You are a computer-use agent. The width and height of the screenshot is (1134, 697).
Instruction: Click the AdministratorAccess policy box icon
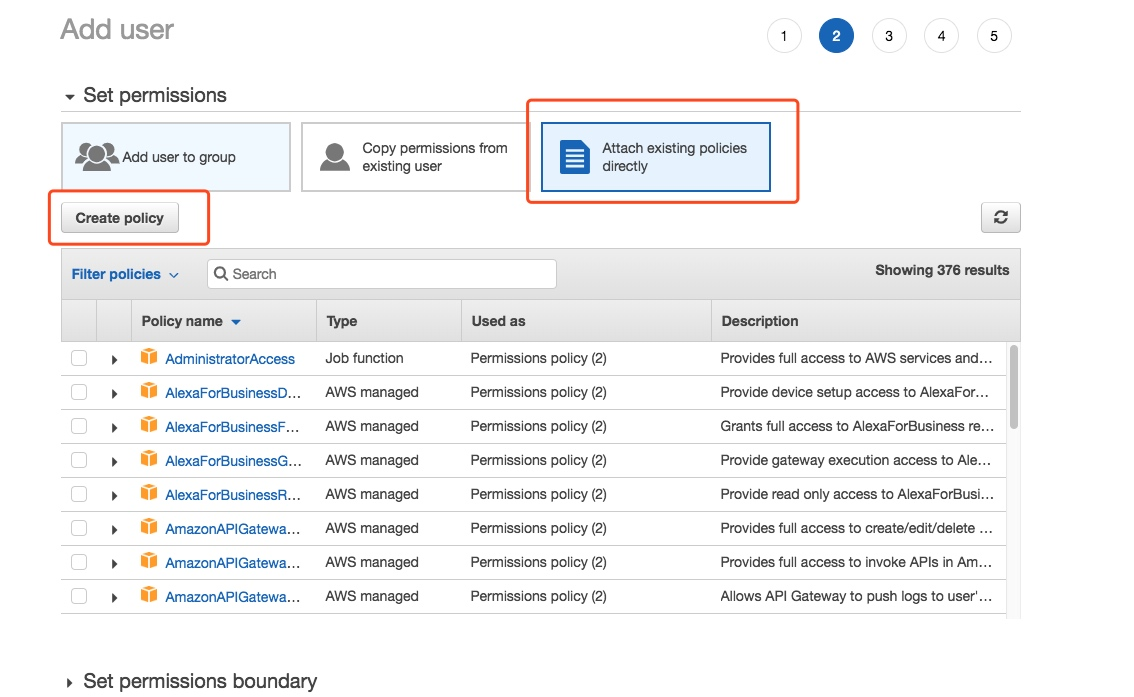pos(149,356)
